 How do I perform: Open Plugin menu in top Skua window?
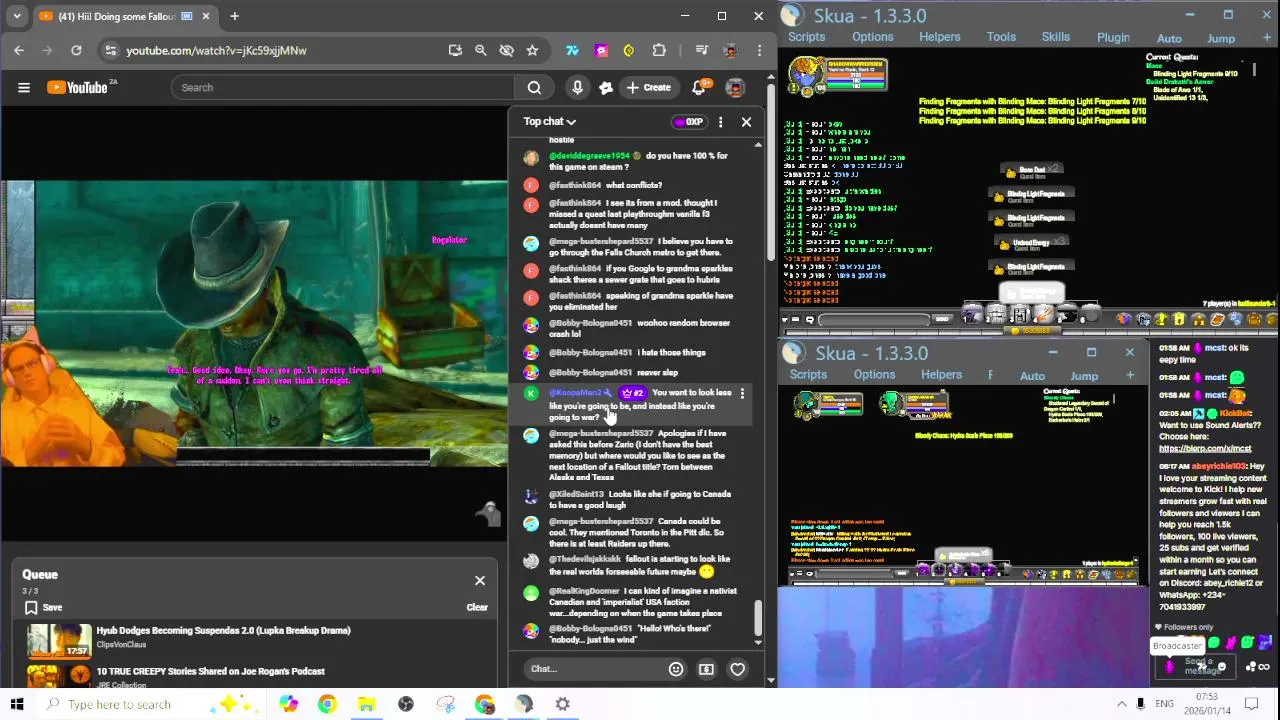pyautogui.click(x=1113, y=38)
